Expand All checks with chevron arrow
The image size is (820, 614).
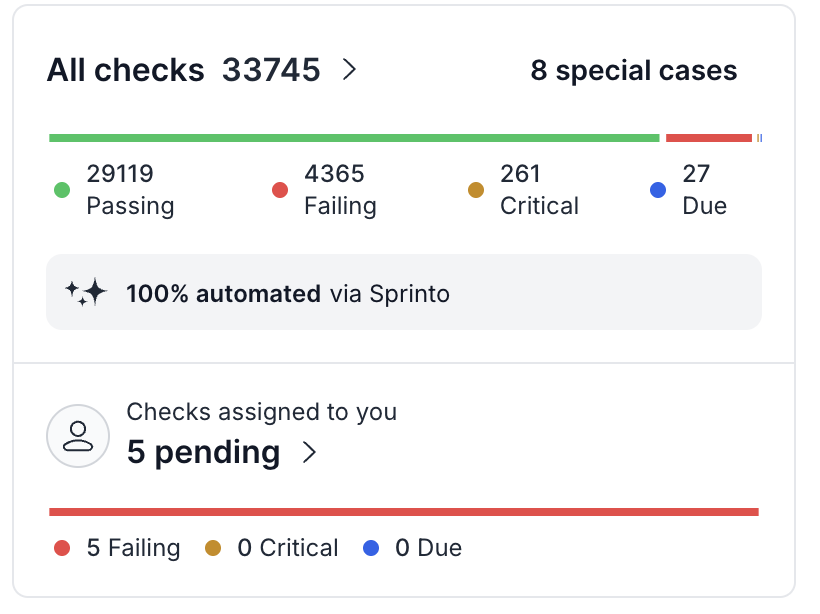pos(349,70)
